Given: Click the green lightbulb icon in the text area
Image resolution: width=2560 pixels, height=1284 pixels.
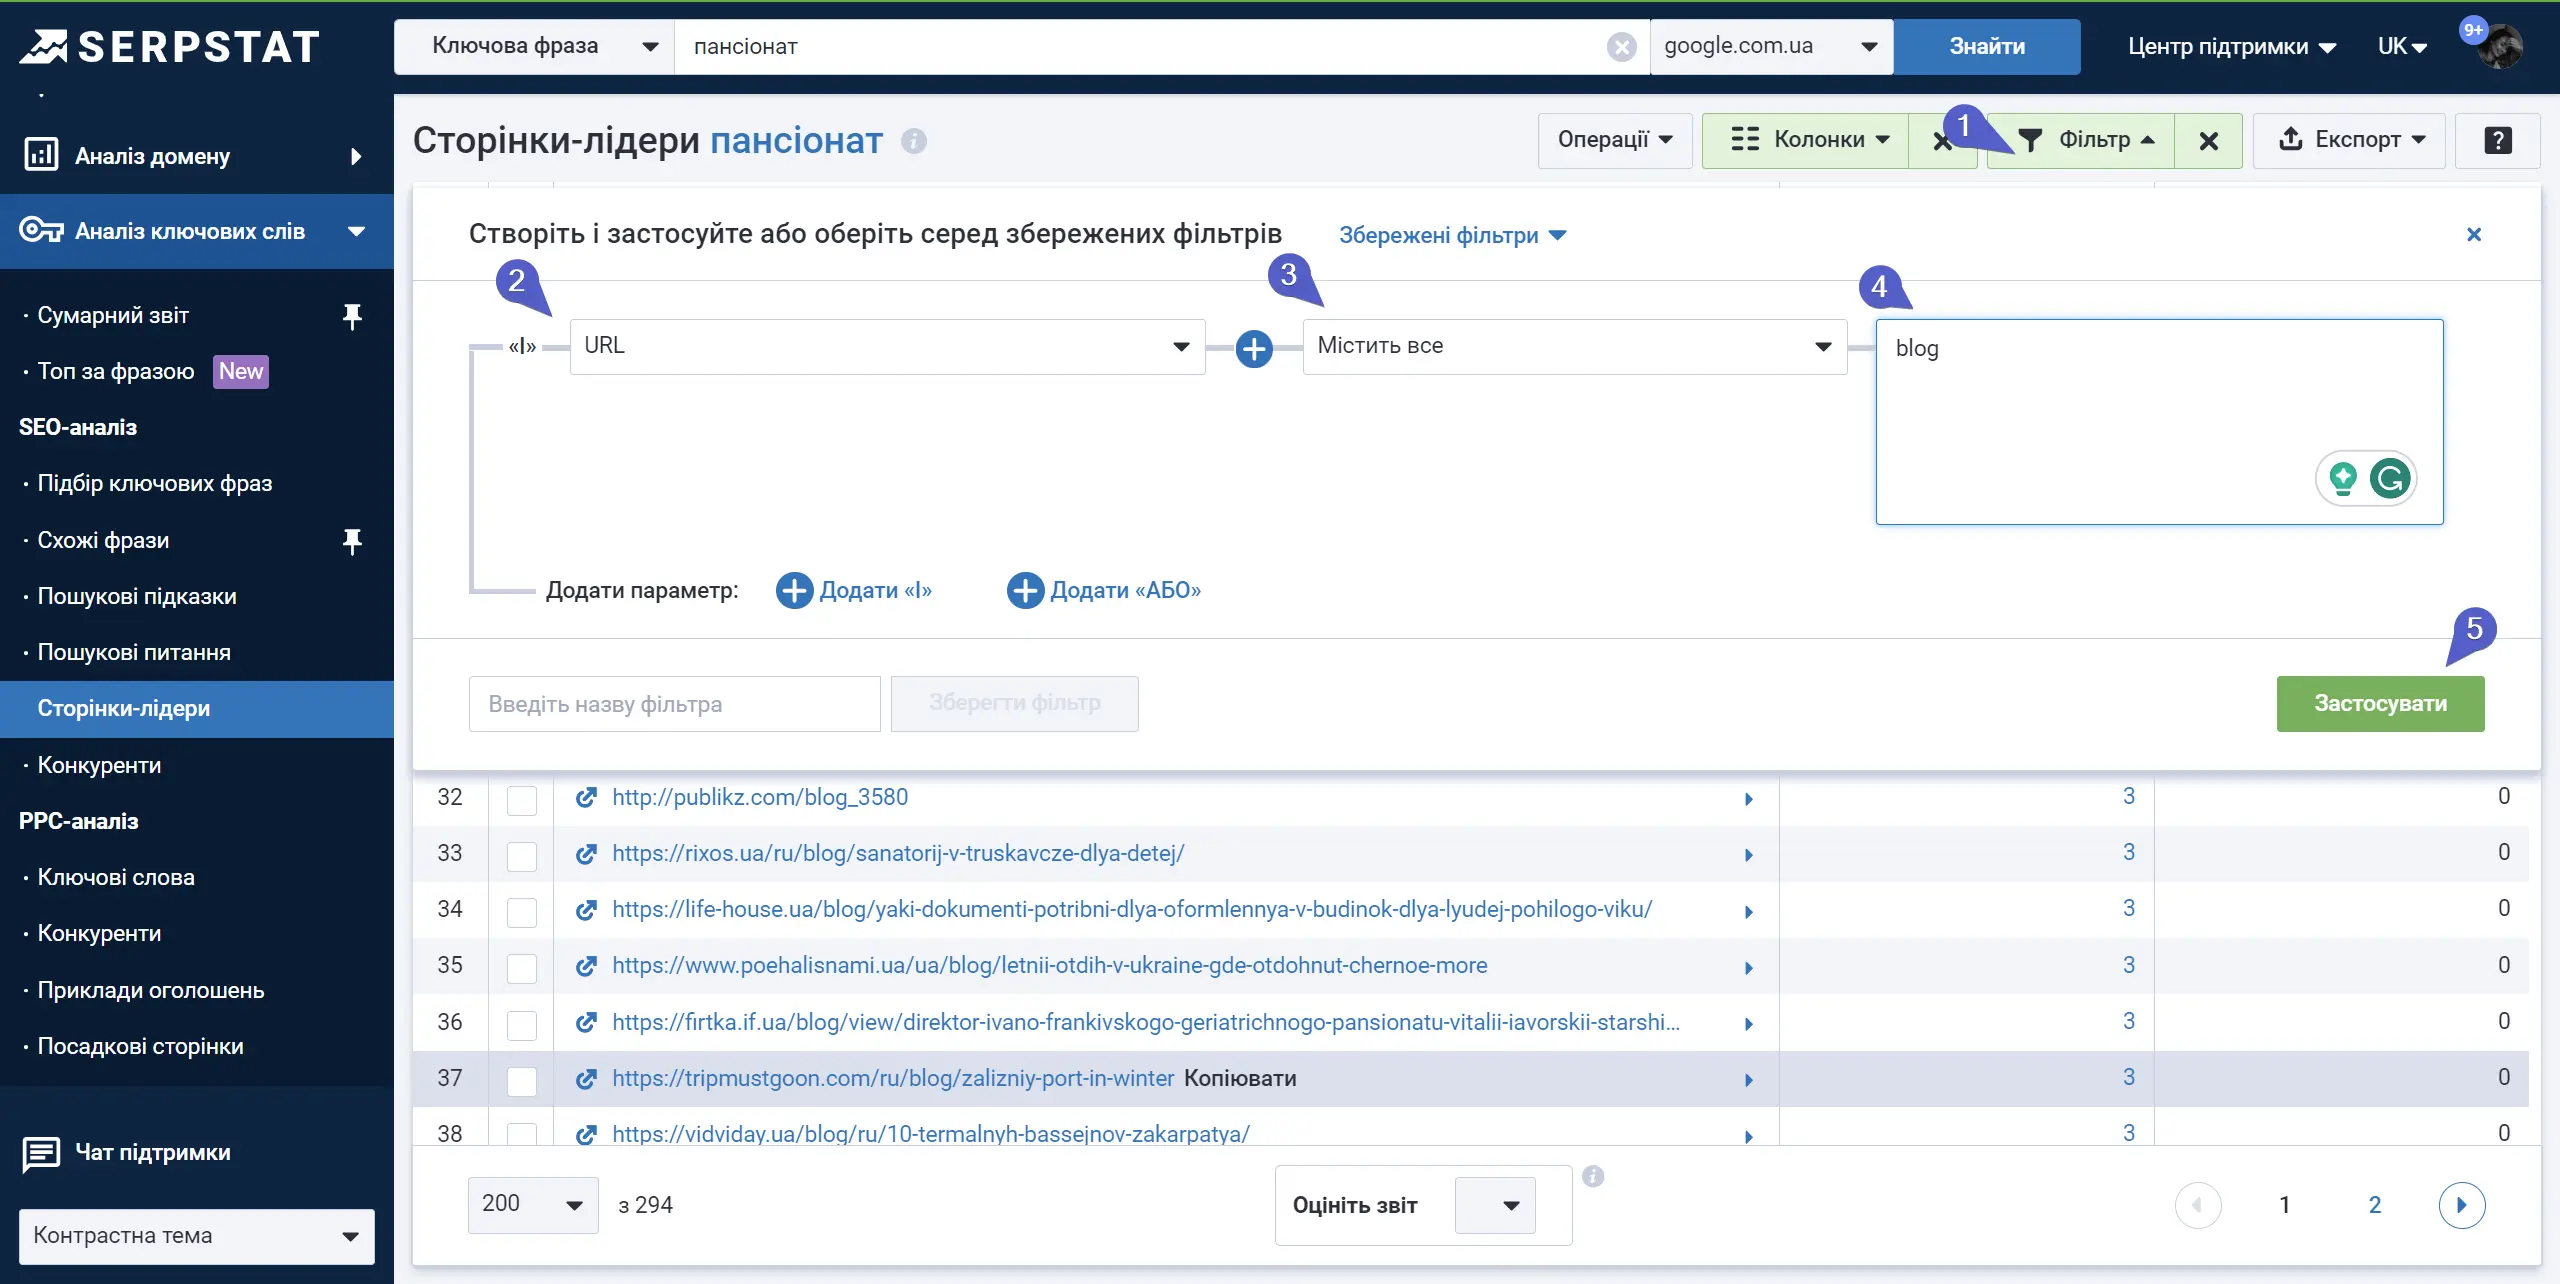Looking at the screenshot, I should [2343, 478].
